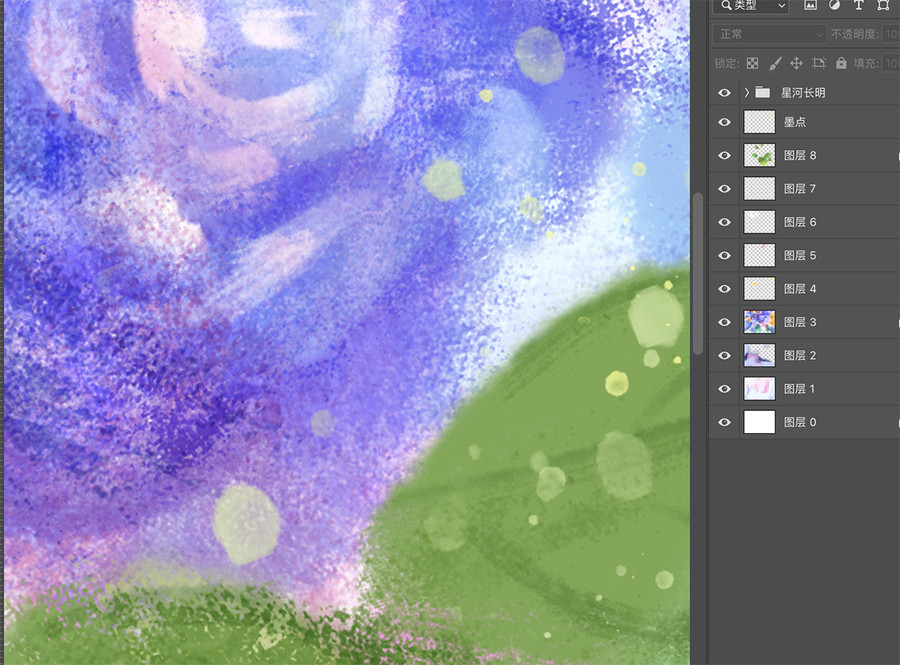Click the 图层 7 transparent thumbnail
900x665 pixels.
coord(759,189)
